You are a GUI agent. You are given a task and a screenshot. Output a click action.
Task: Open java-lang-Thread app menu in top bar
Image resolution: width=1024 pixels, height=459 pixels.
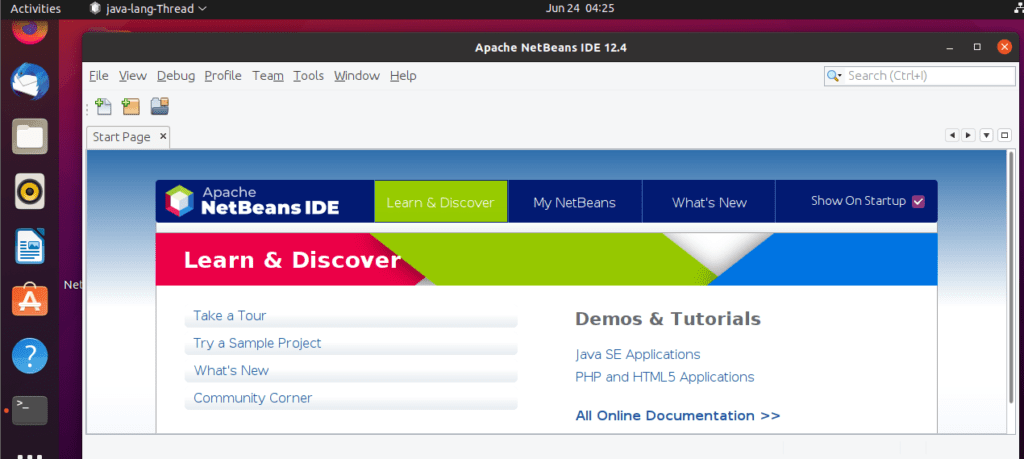tap(148, 8)
